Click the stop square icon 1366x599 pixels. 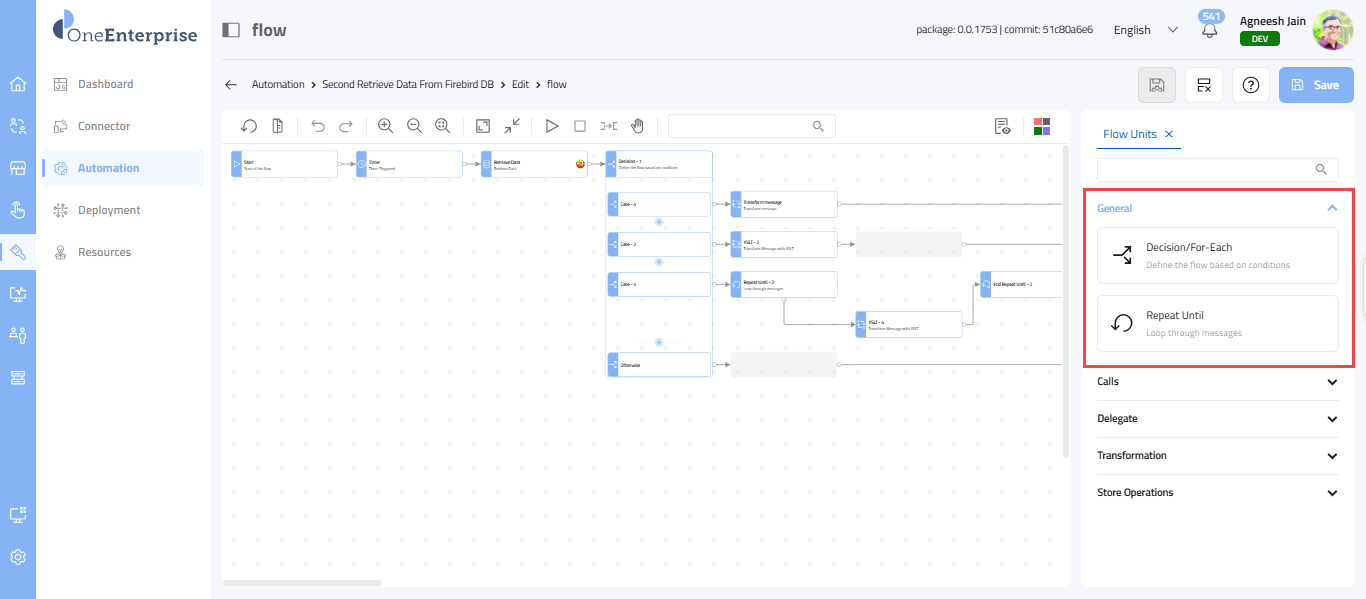pyautogui.click(x=580, y=126)
